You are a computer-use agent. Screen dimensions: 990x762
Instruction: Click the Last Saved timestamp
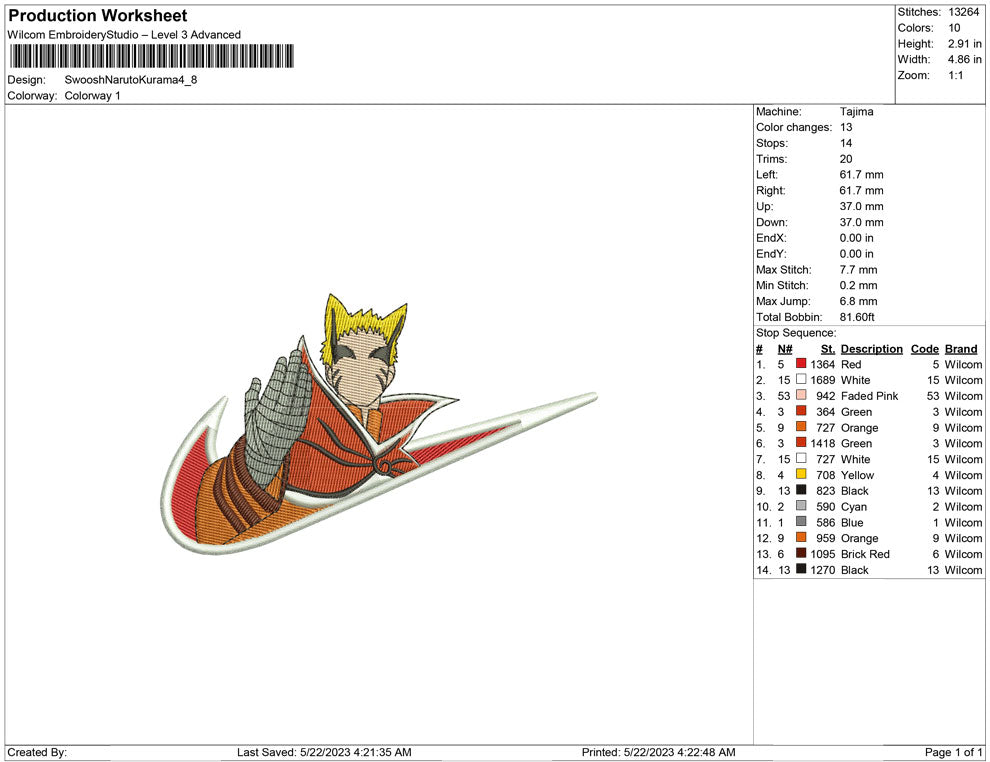tap(324, 752)
